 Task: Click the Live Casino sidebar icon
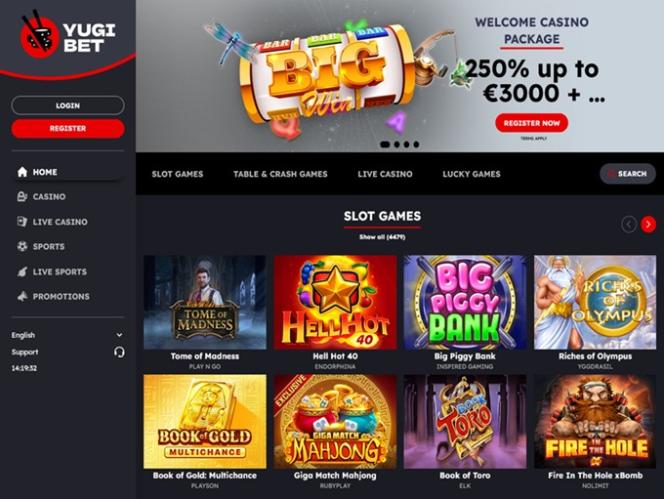click(22, 222)
